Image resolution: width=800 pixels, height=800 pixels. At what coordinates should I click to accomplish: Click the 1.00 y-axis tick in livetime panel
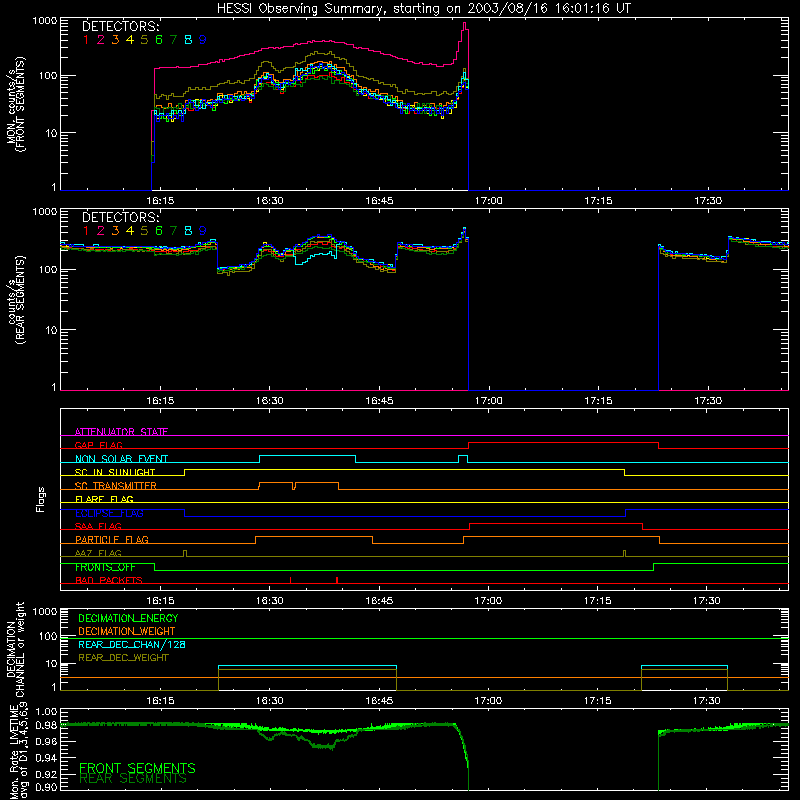pos(45,712)
